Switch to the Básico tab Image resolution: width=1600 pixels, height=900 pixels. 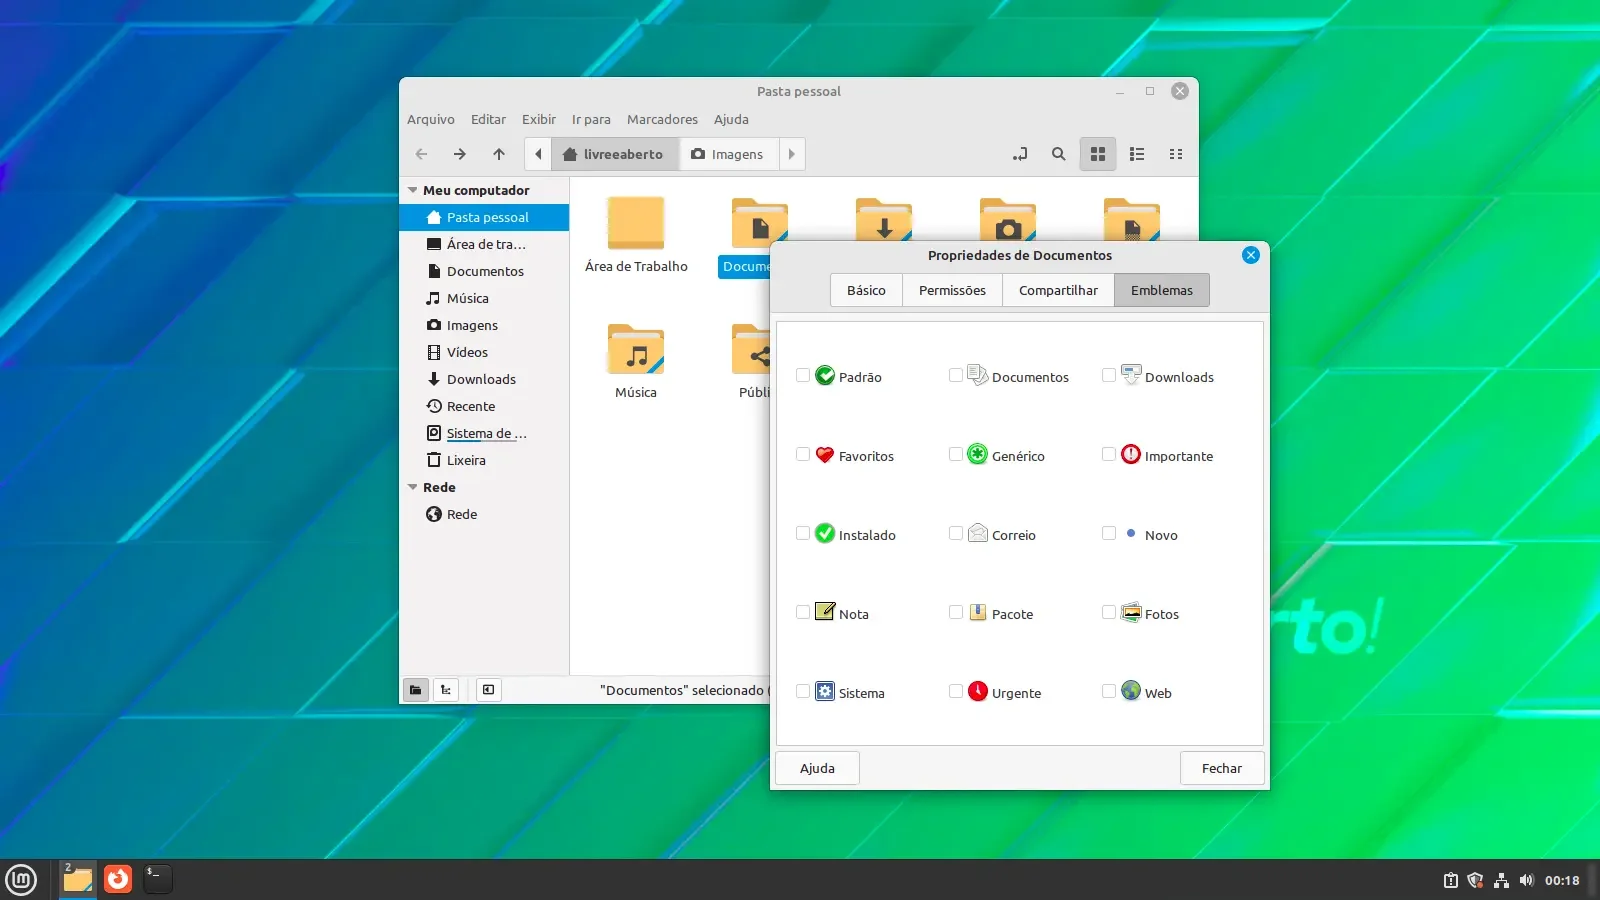866,290
